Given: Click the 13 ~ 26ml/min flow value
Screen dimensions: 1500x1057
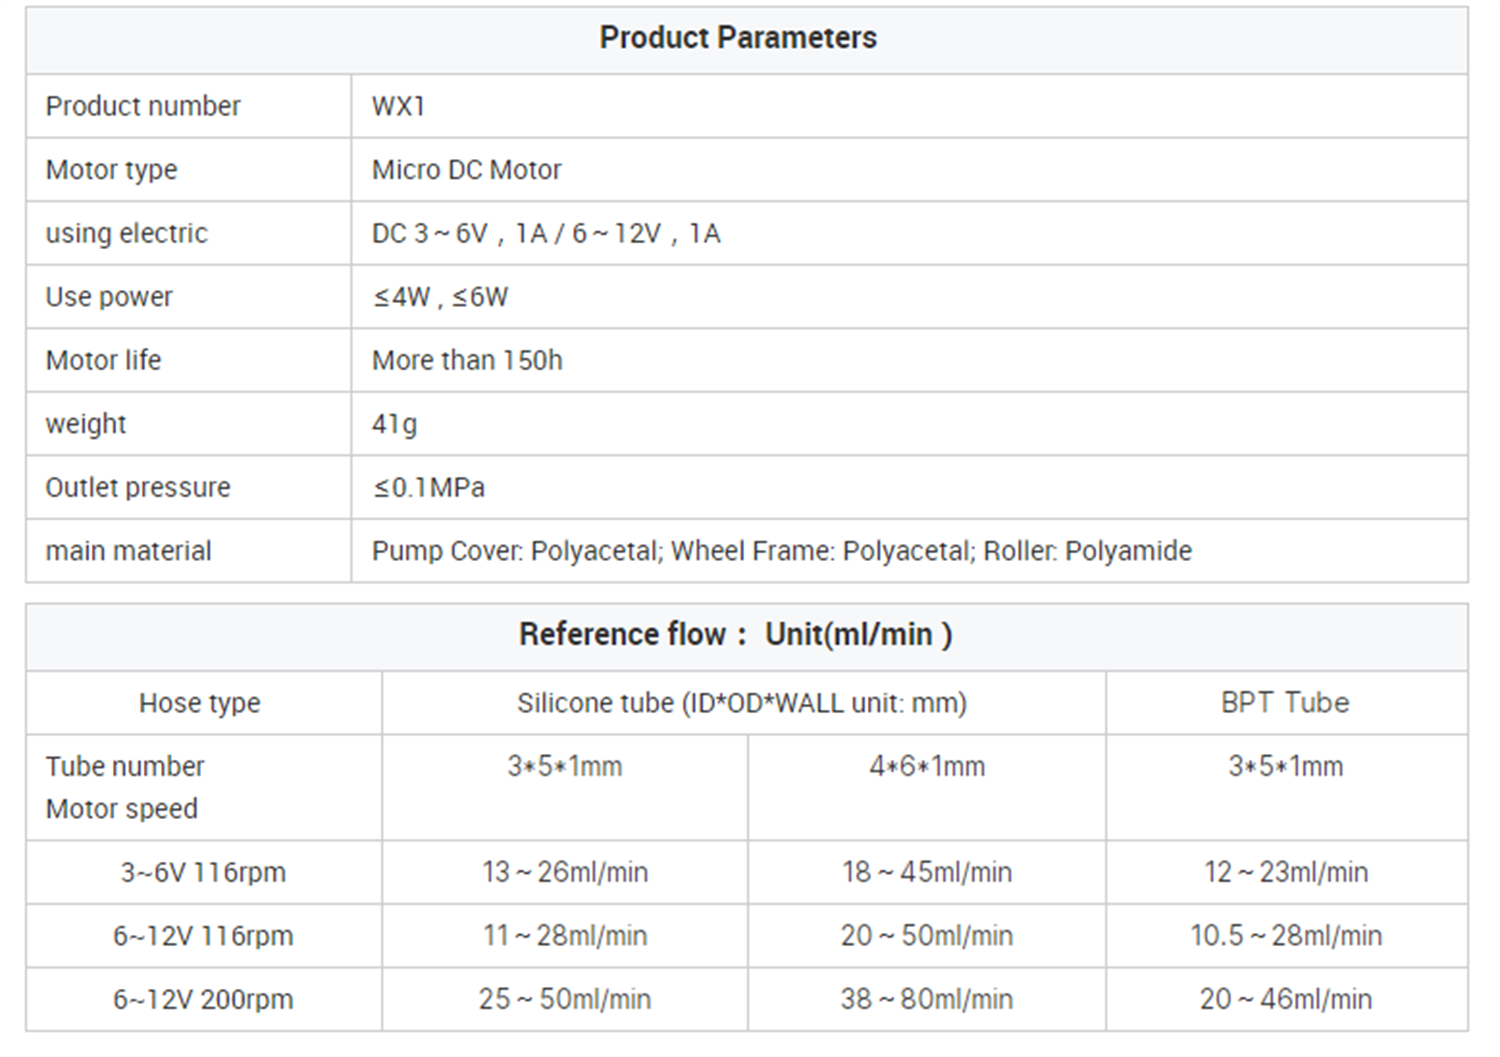Looking at the screenshot, I should (x=565, y=873).
